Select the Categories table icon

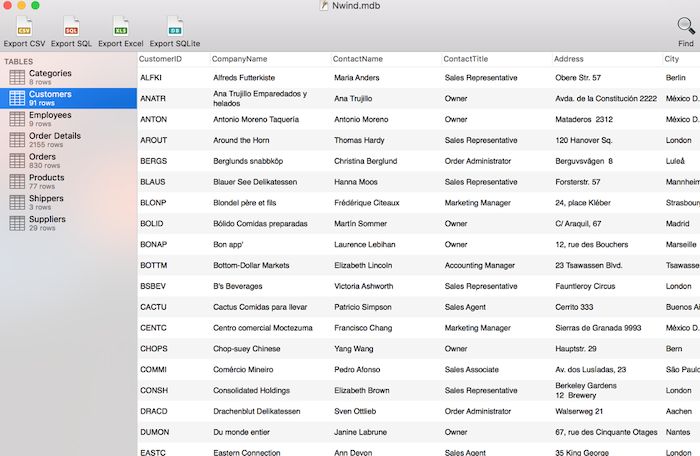pyautogui.click(x=16, y=77)
